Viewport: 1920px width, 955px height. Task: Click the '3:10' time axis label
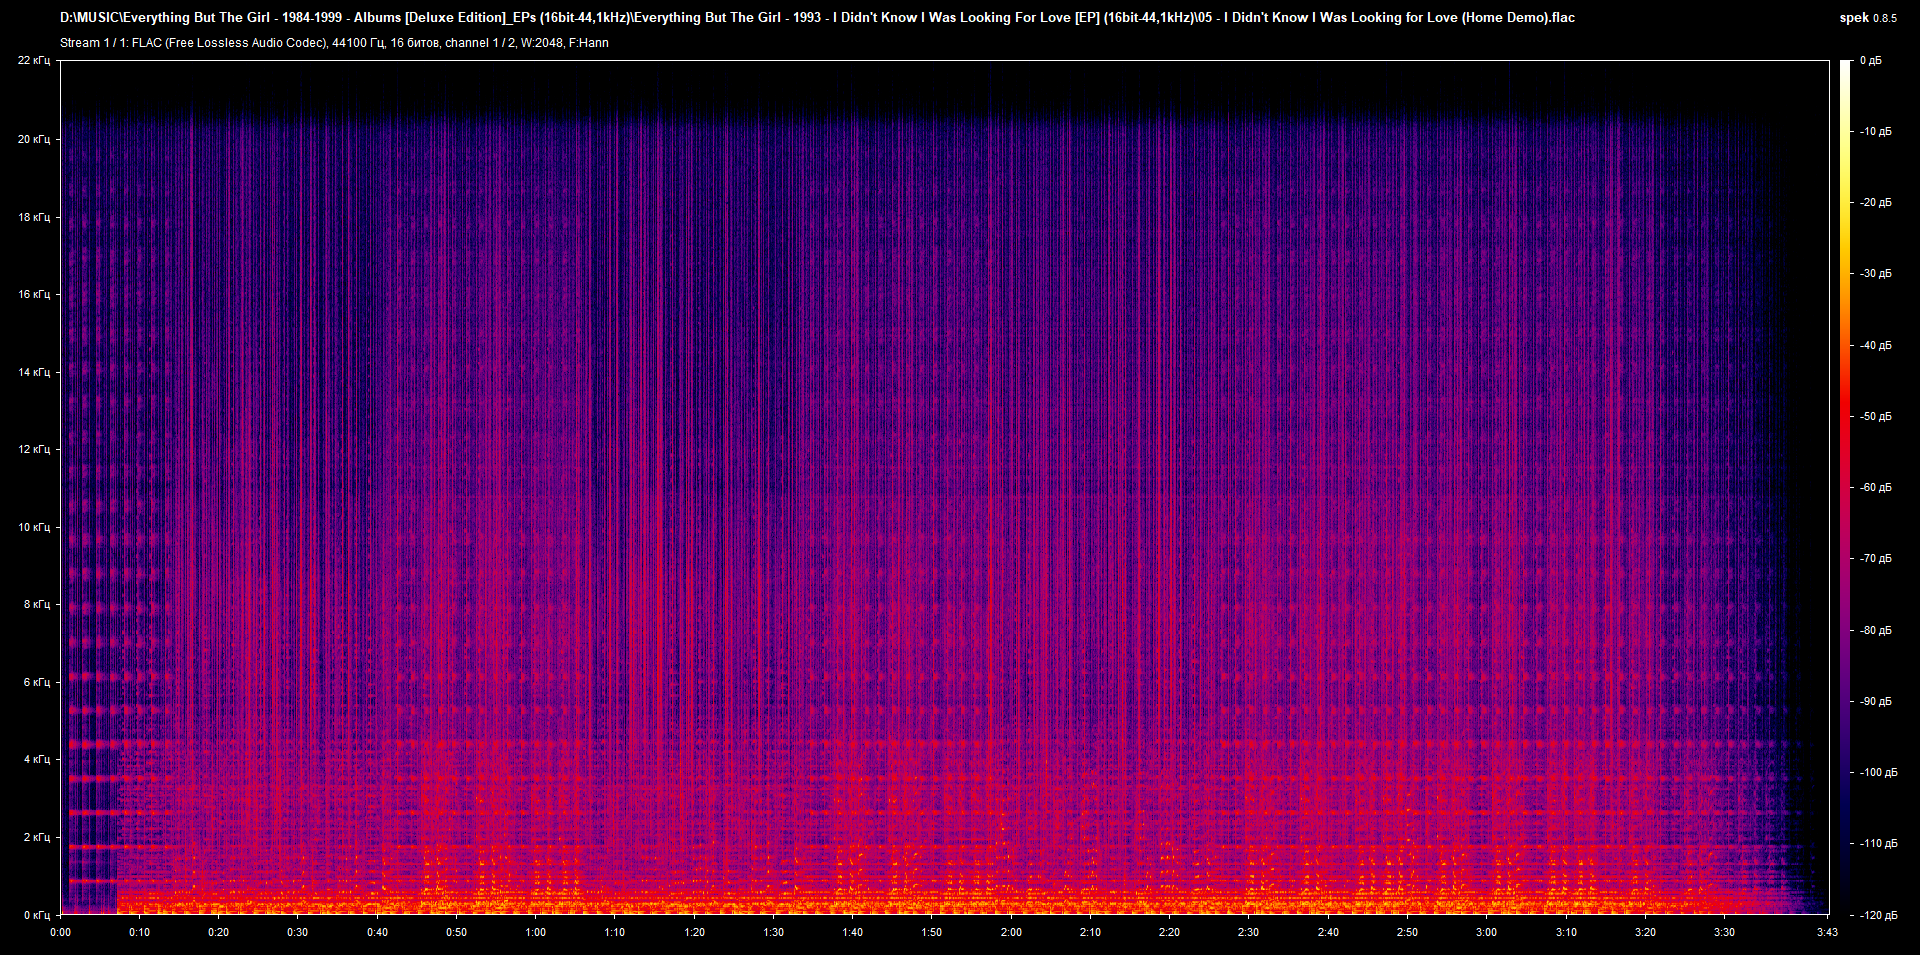[x=1566, y=932]
